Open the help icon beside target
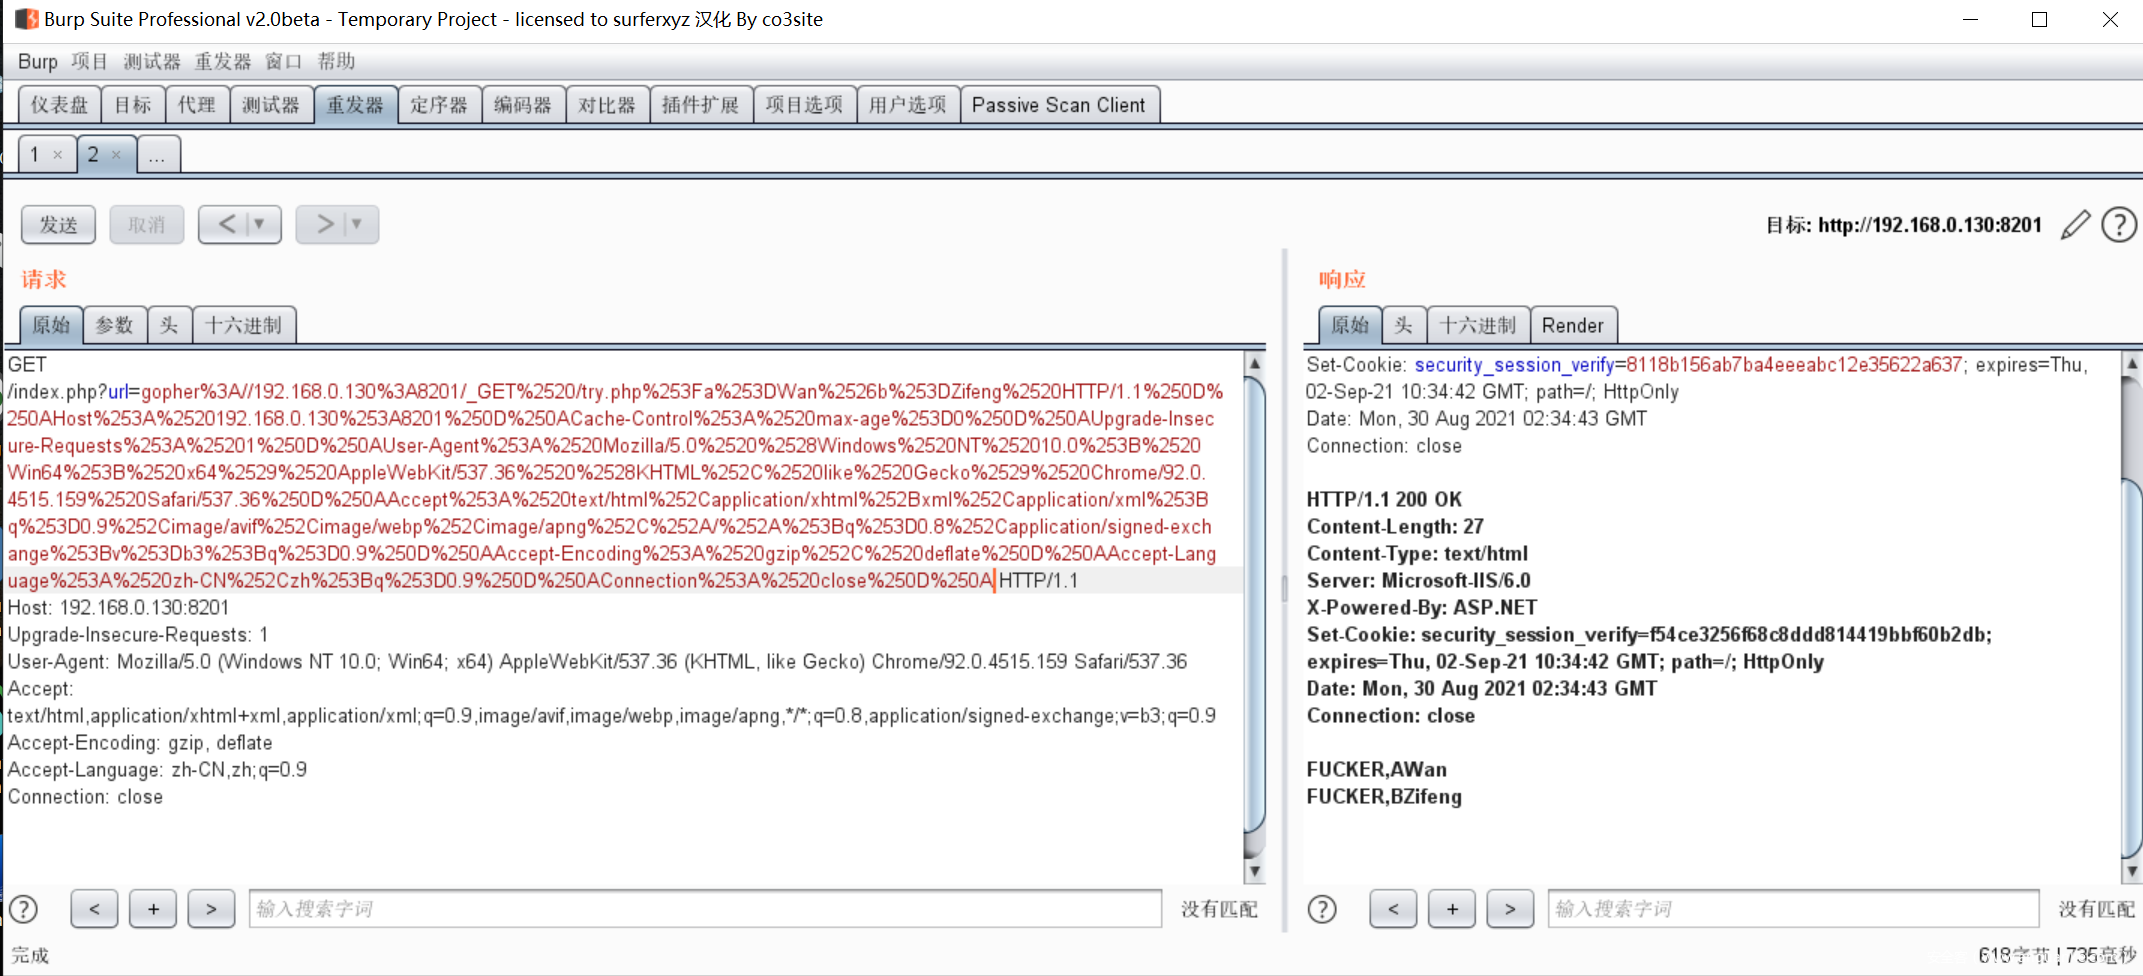2143x976 pixels. tap(2119, 225)
